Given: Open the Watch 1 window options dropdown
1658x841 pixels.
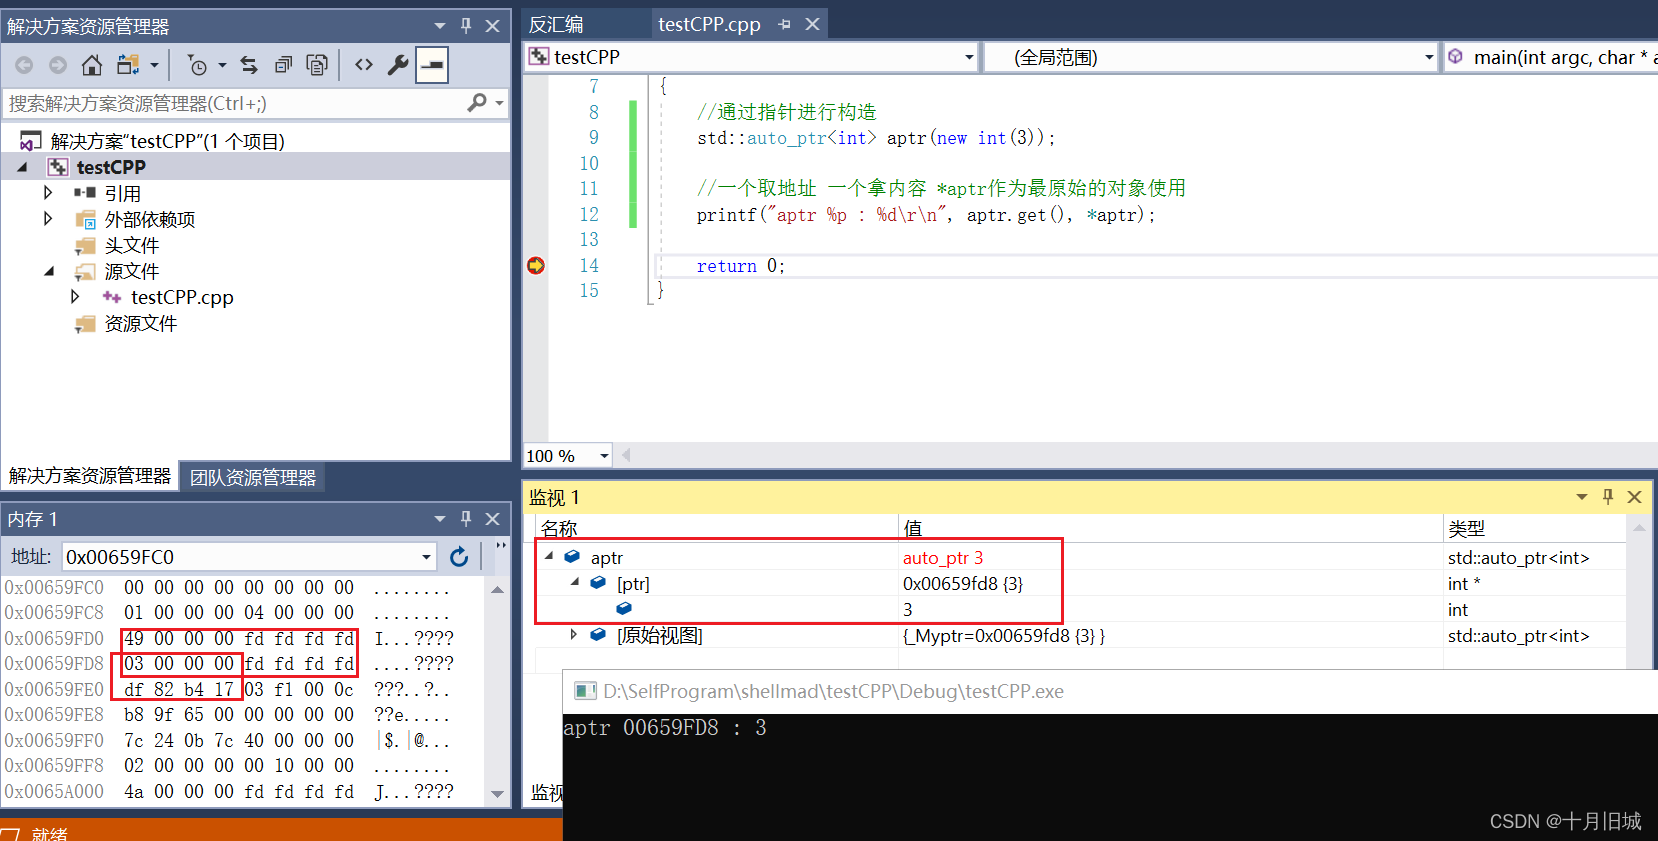Looking at the screenshot, I should [1582, 497].
